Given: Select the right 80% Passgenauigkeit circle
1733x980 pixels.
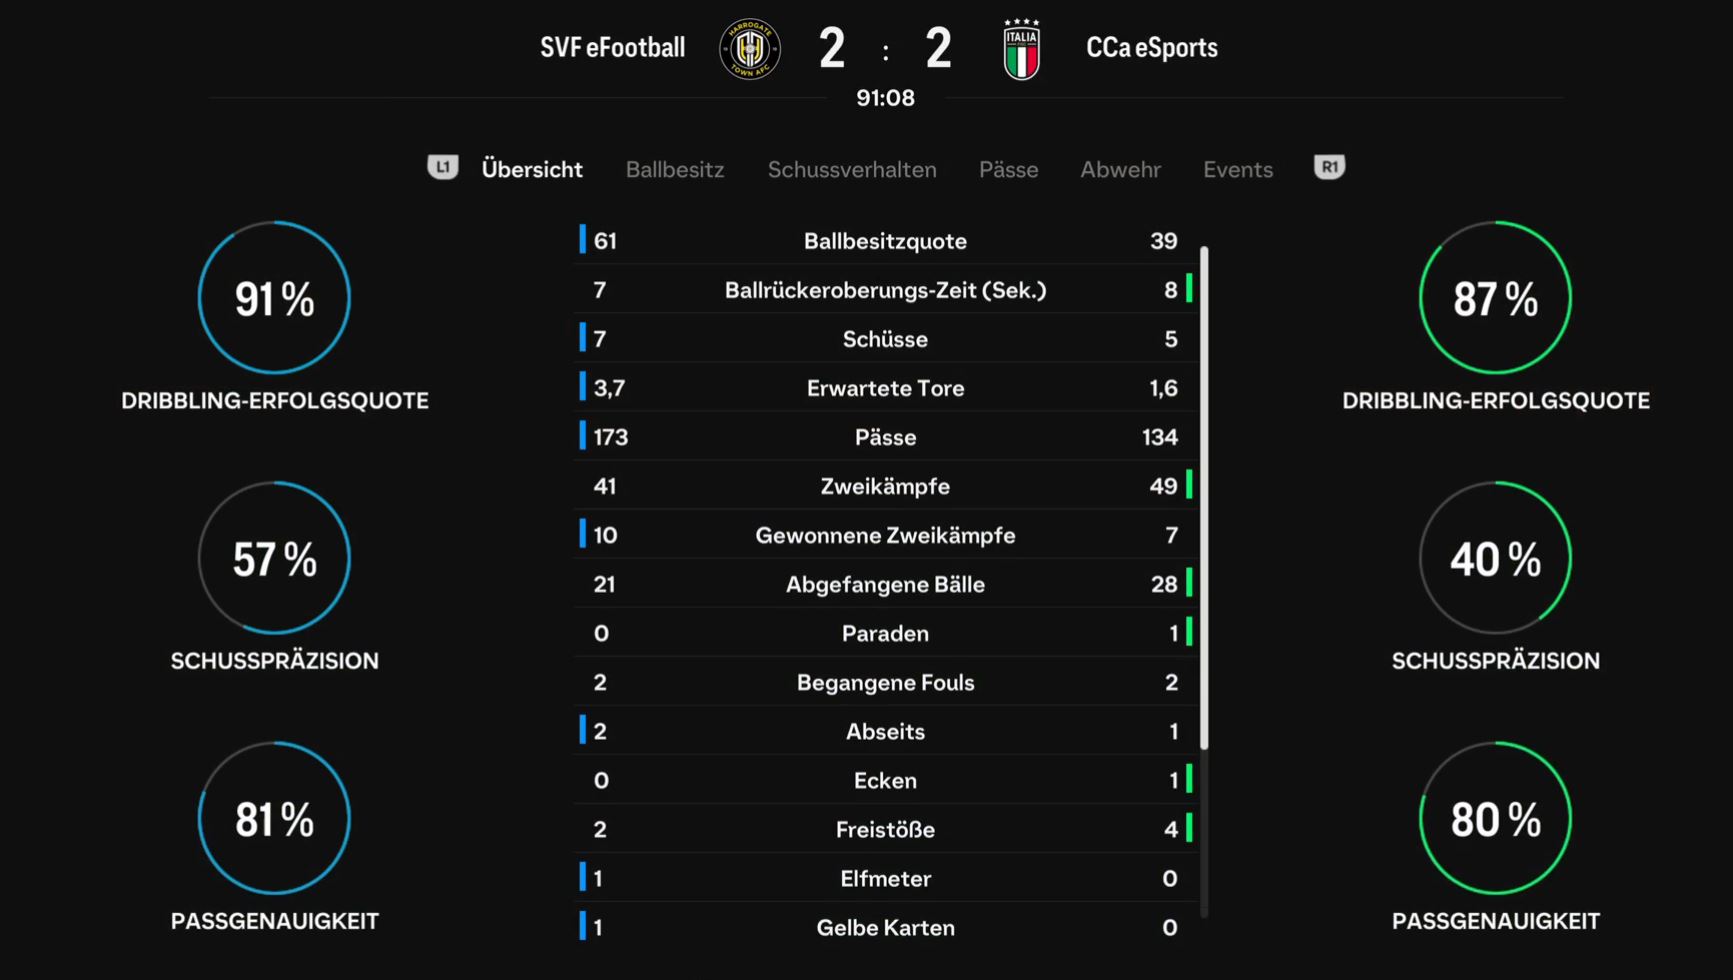Looking at the screenshot, I should point(1495,818).
